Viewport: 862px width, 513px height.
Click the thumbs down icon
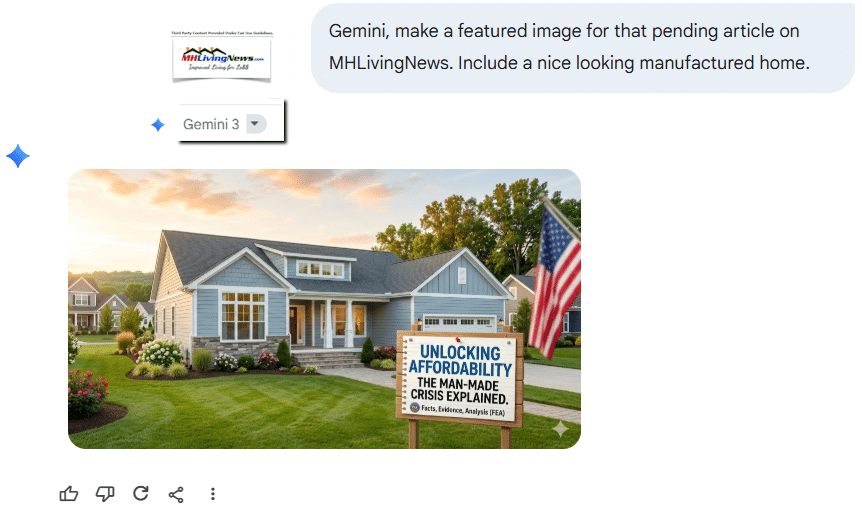(x=105, y=494)
